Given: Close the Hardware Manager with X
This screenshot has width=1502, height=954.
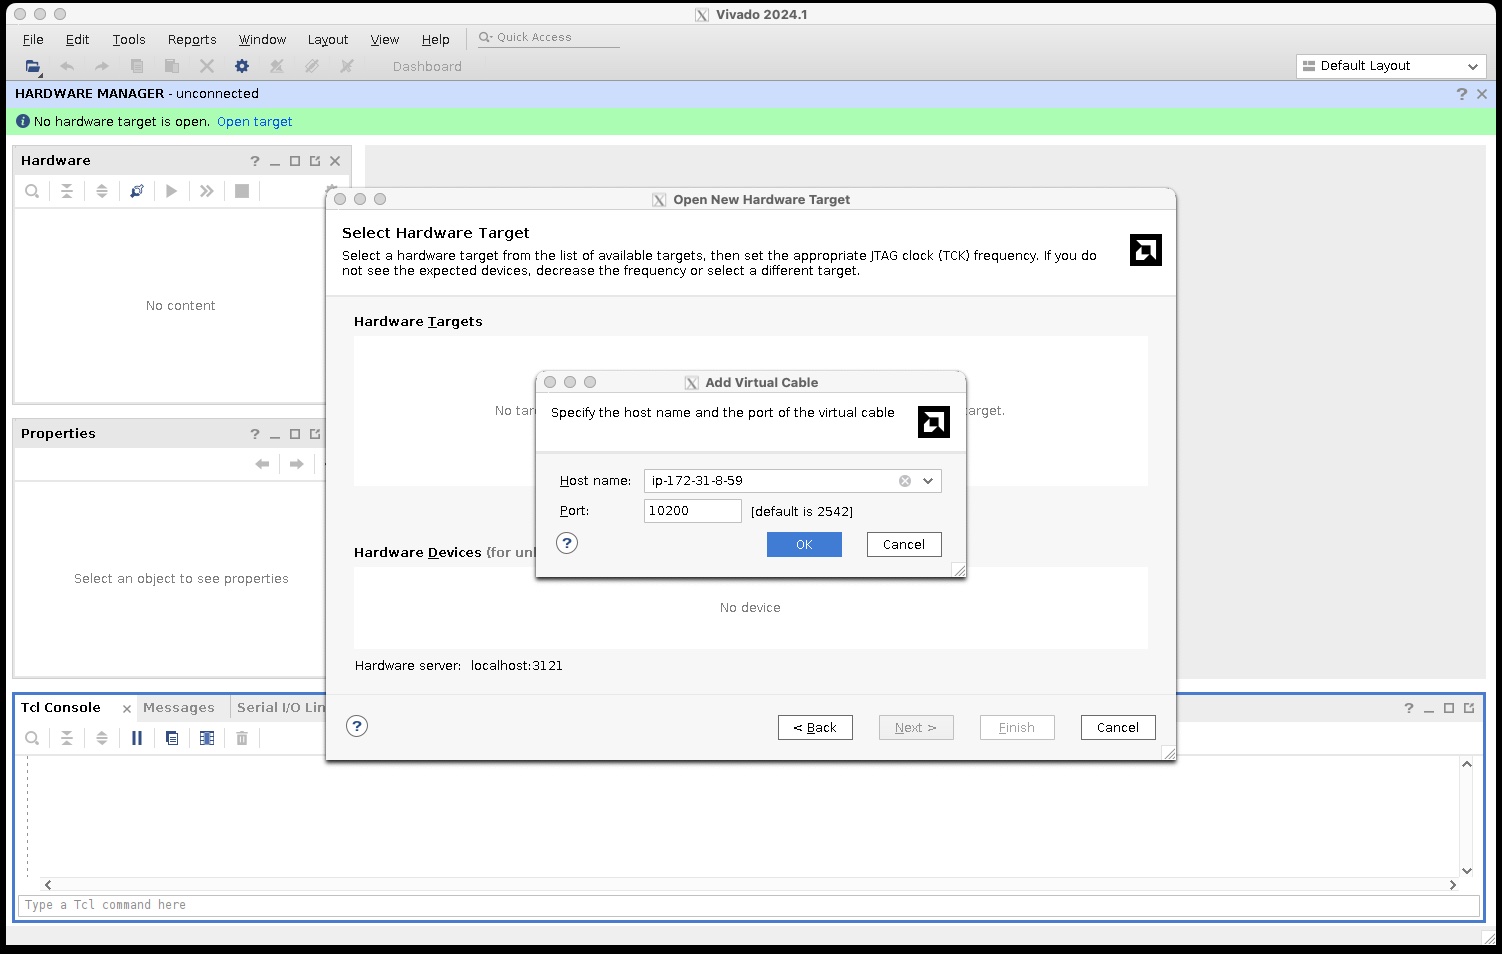Looking at the screenshot, I should click(x=1482, y=94).
